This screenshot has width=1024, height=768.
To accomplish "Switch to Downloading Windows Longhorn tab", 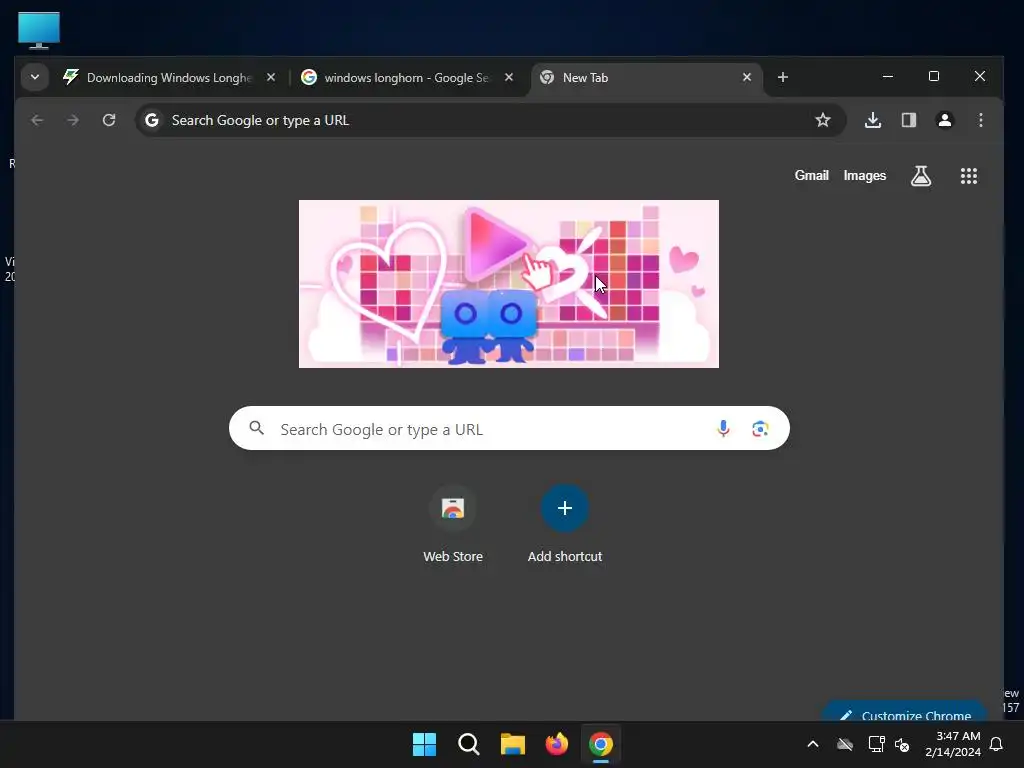I will (x=168, y=78).
